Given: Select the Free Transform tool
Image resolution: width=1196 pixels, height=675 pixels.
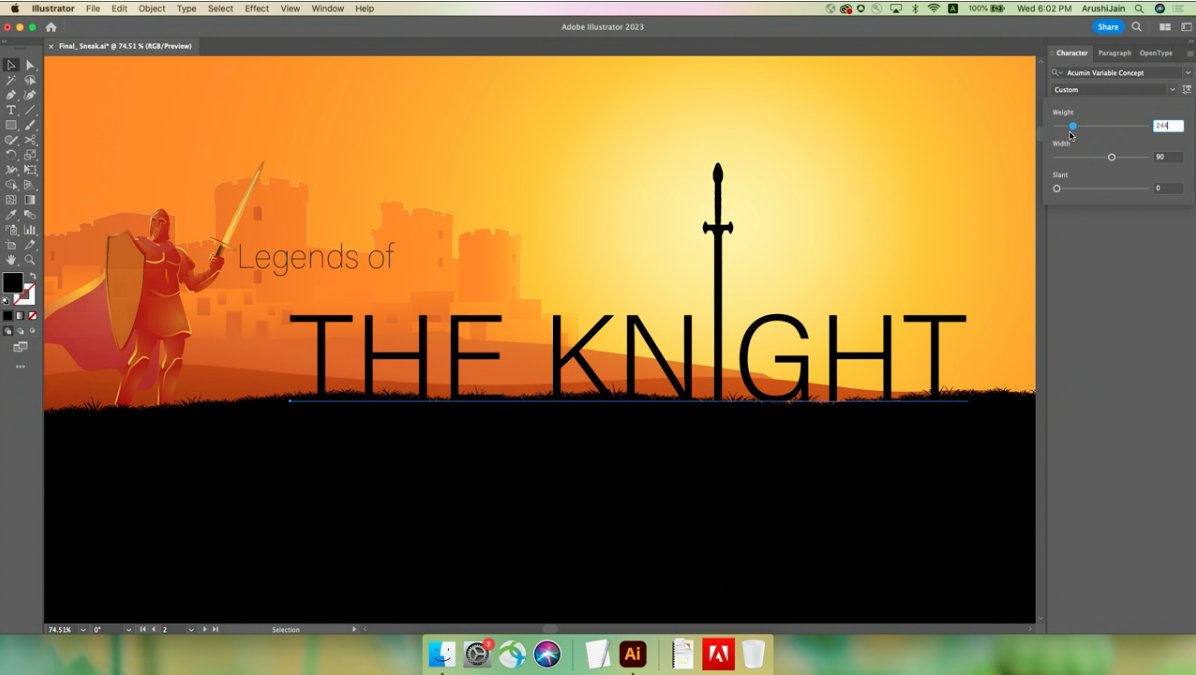Looking at the screenshot, I should coord(30,170).
